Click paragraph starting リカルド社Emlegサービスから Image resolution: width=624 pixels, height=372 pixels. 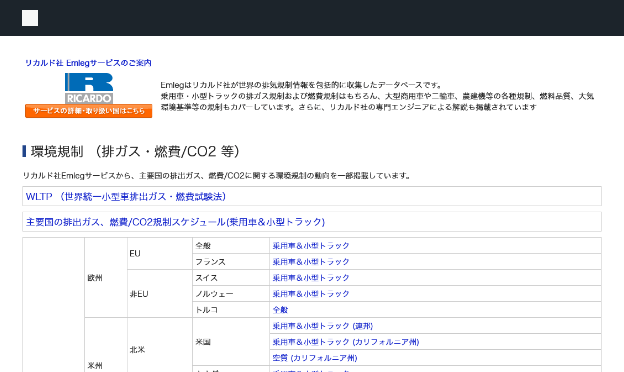[217, 175]
